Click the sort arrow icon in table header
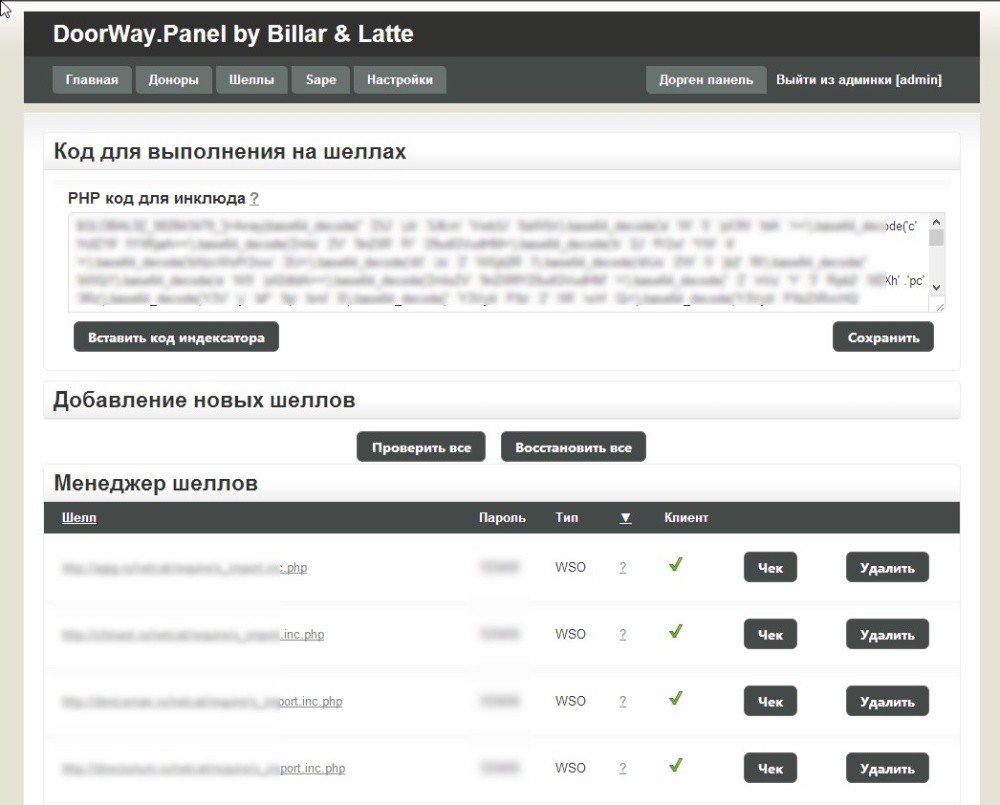This screenshot has width=1000, height=805. [x=625, y=518]
